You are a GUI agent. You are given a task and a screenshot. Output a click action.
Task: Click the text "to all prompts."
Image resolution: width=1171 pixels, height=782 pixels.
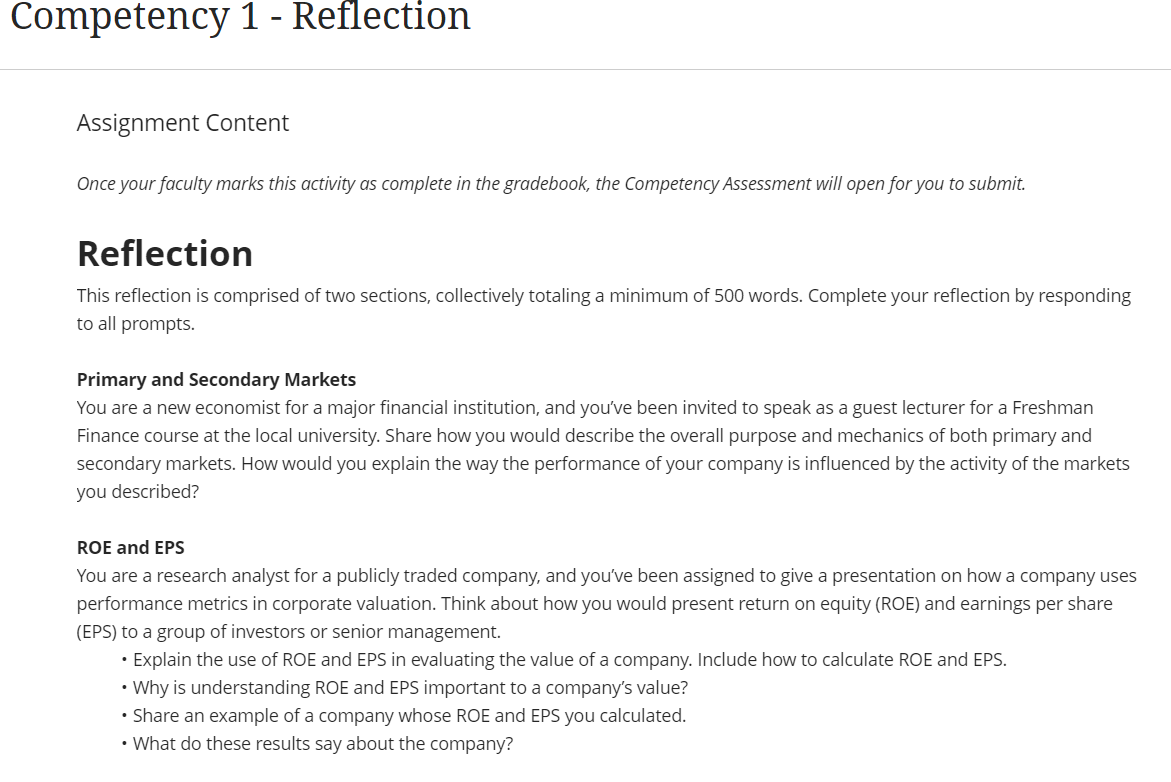136,324
